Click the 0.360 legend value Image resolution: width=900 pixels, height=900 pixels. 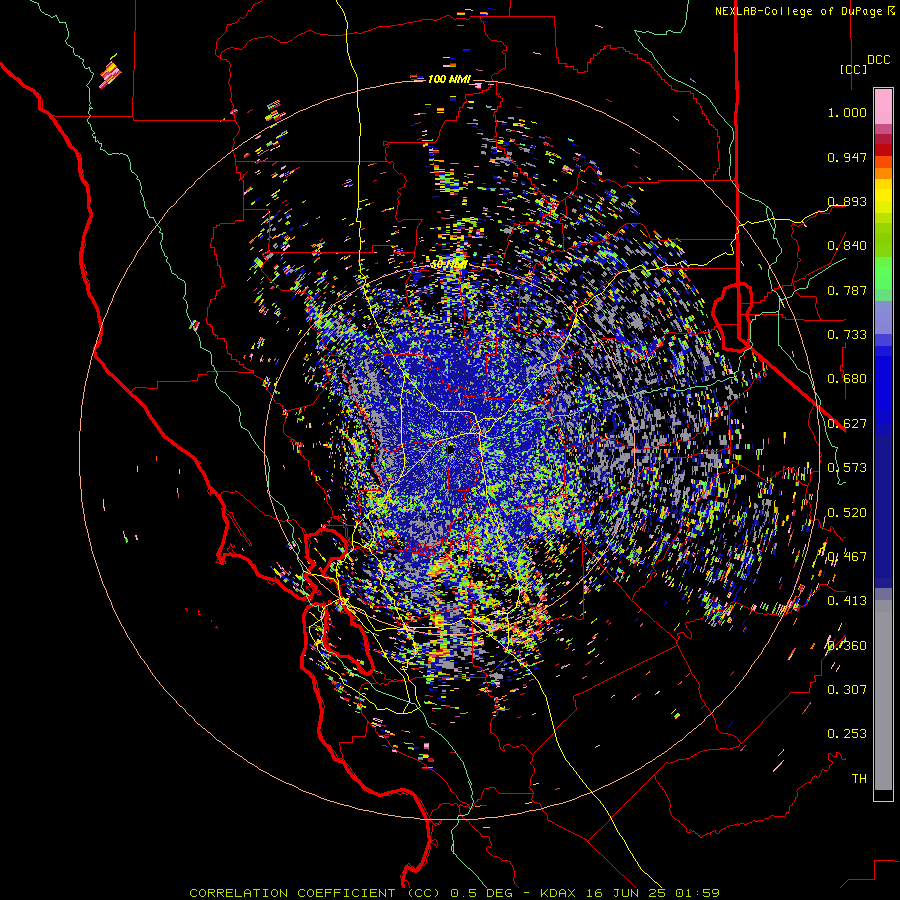pyautogui.click(x=847, y=646)
